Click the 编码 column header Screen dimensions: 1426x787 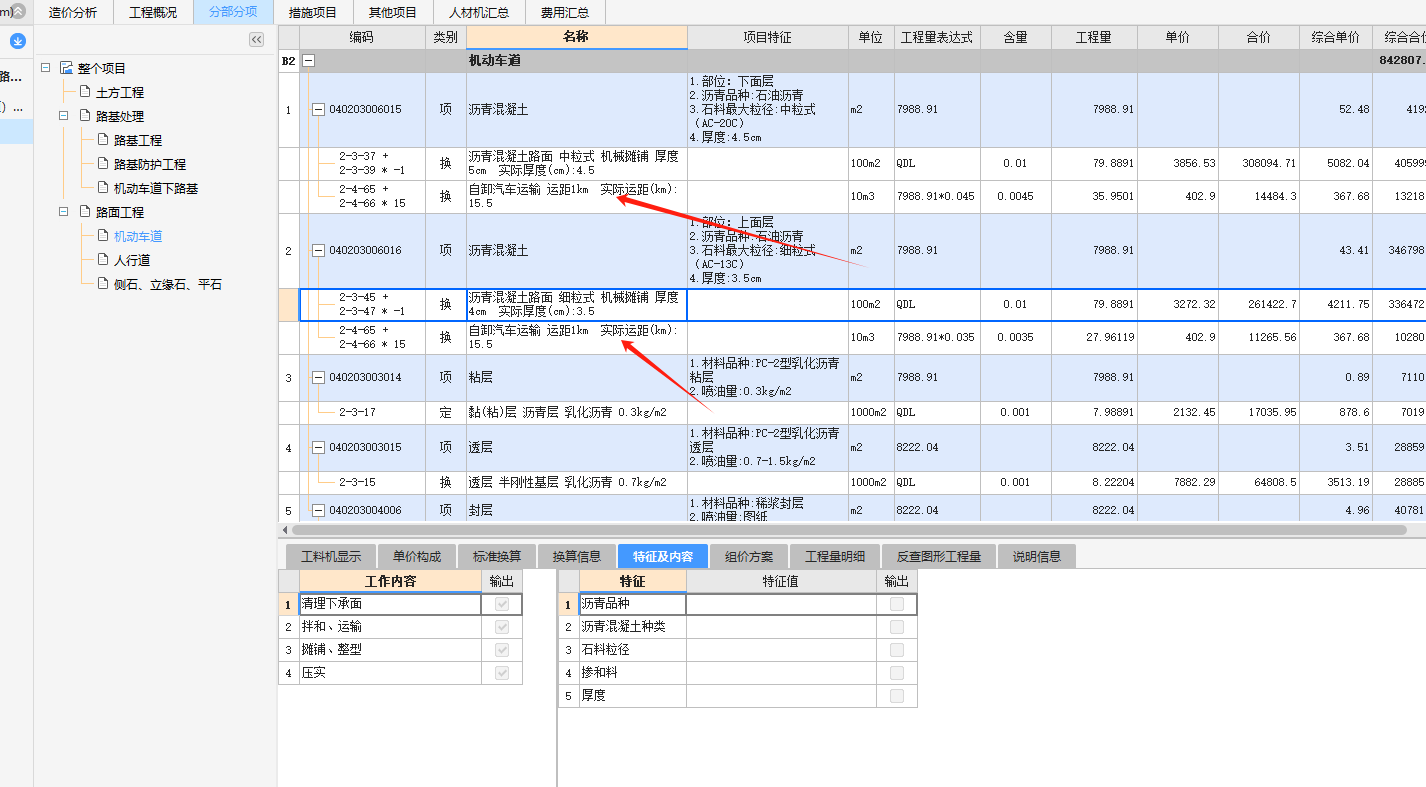pos(362,37)
